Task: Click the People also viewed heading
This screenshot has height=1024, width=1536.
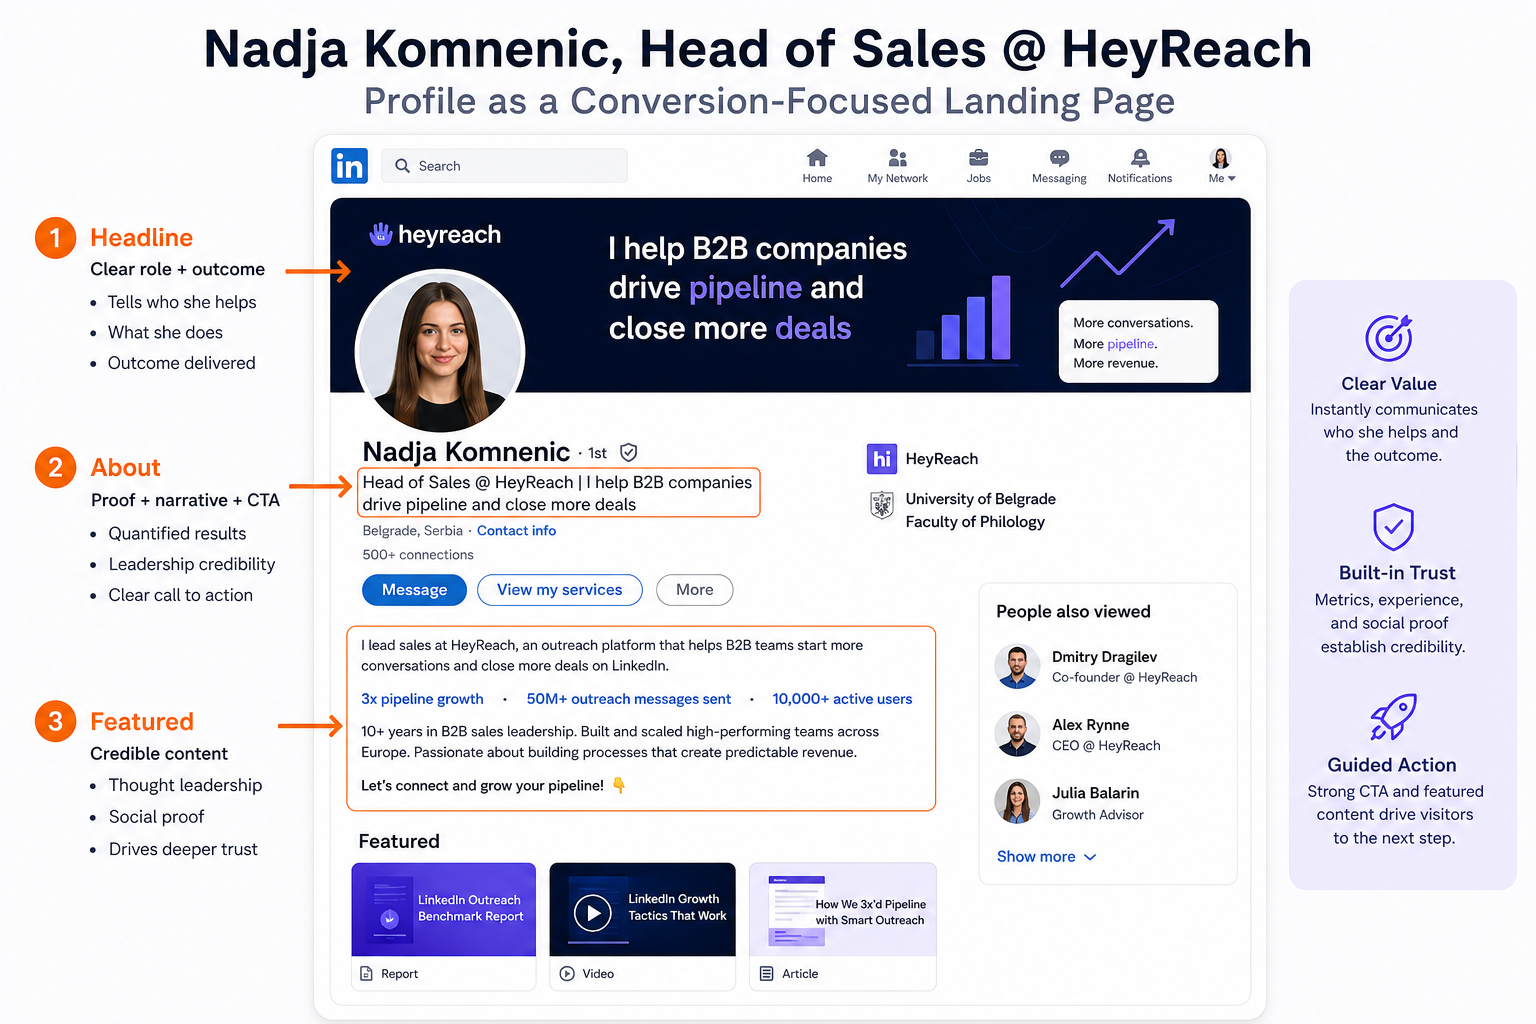Action: pyautogui.click(x=1073, y=612)
